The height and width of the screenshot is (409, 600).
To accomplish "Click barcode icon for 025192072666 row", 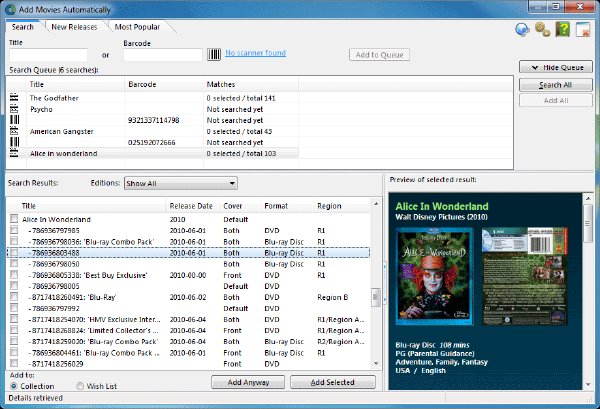I will pyautogui.click(x=15, y=142).
